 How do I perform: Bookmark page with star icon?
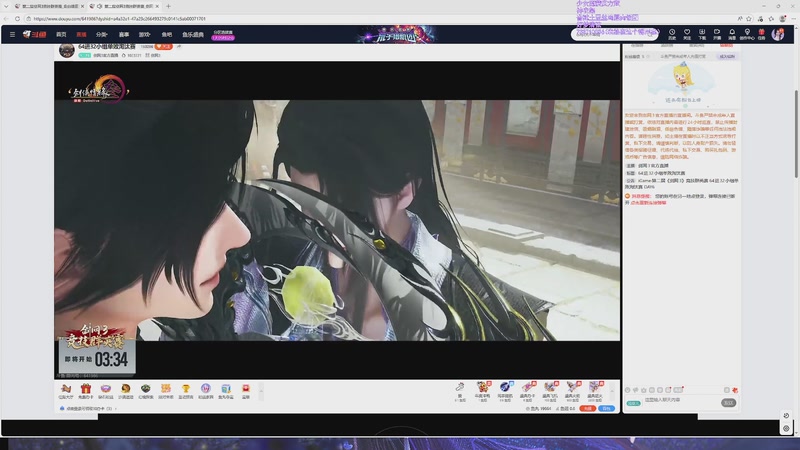point(749,18)
